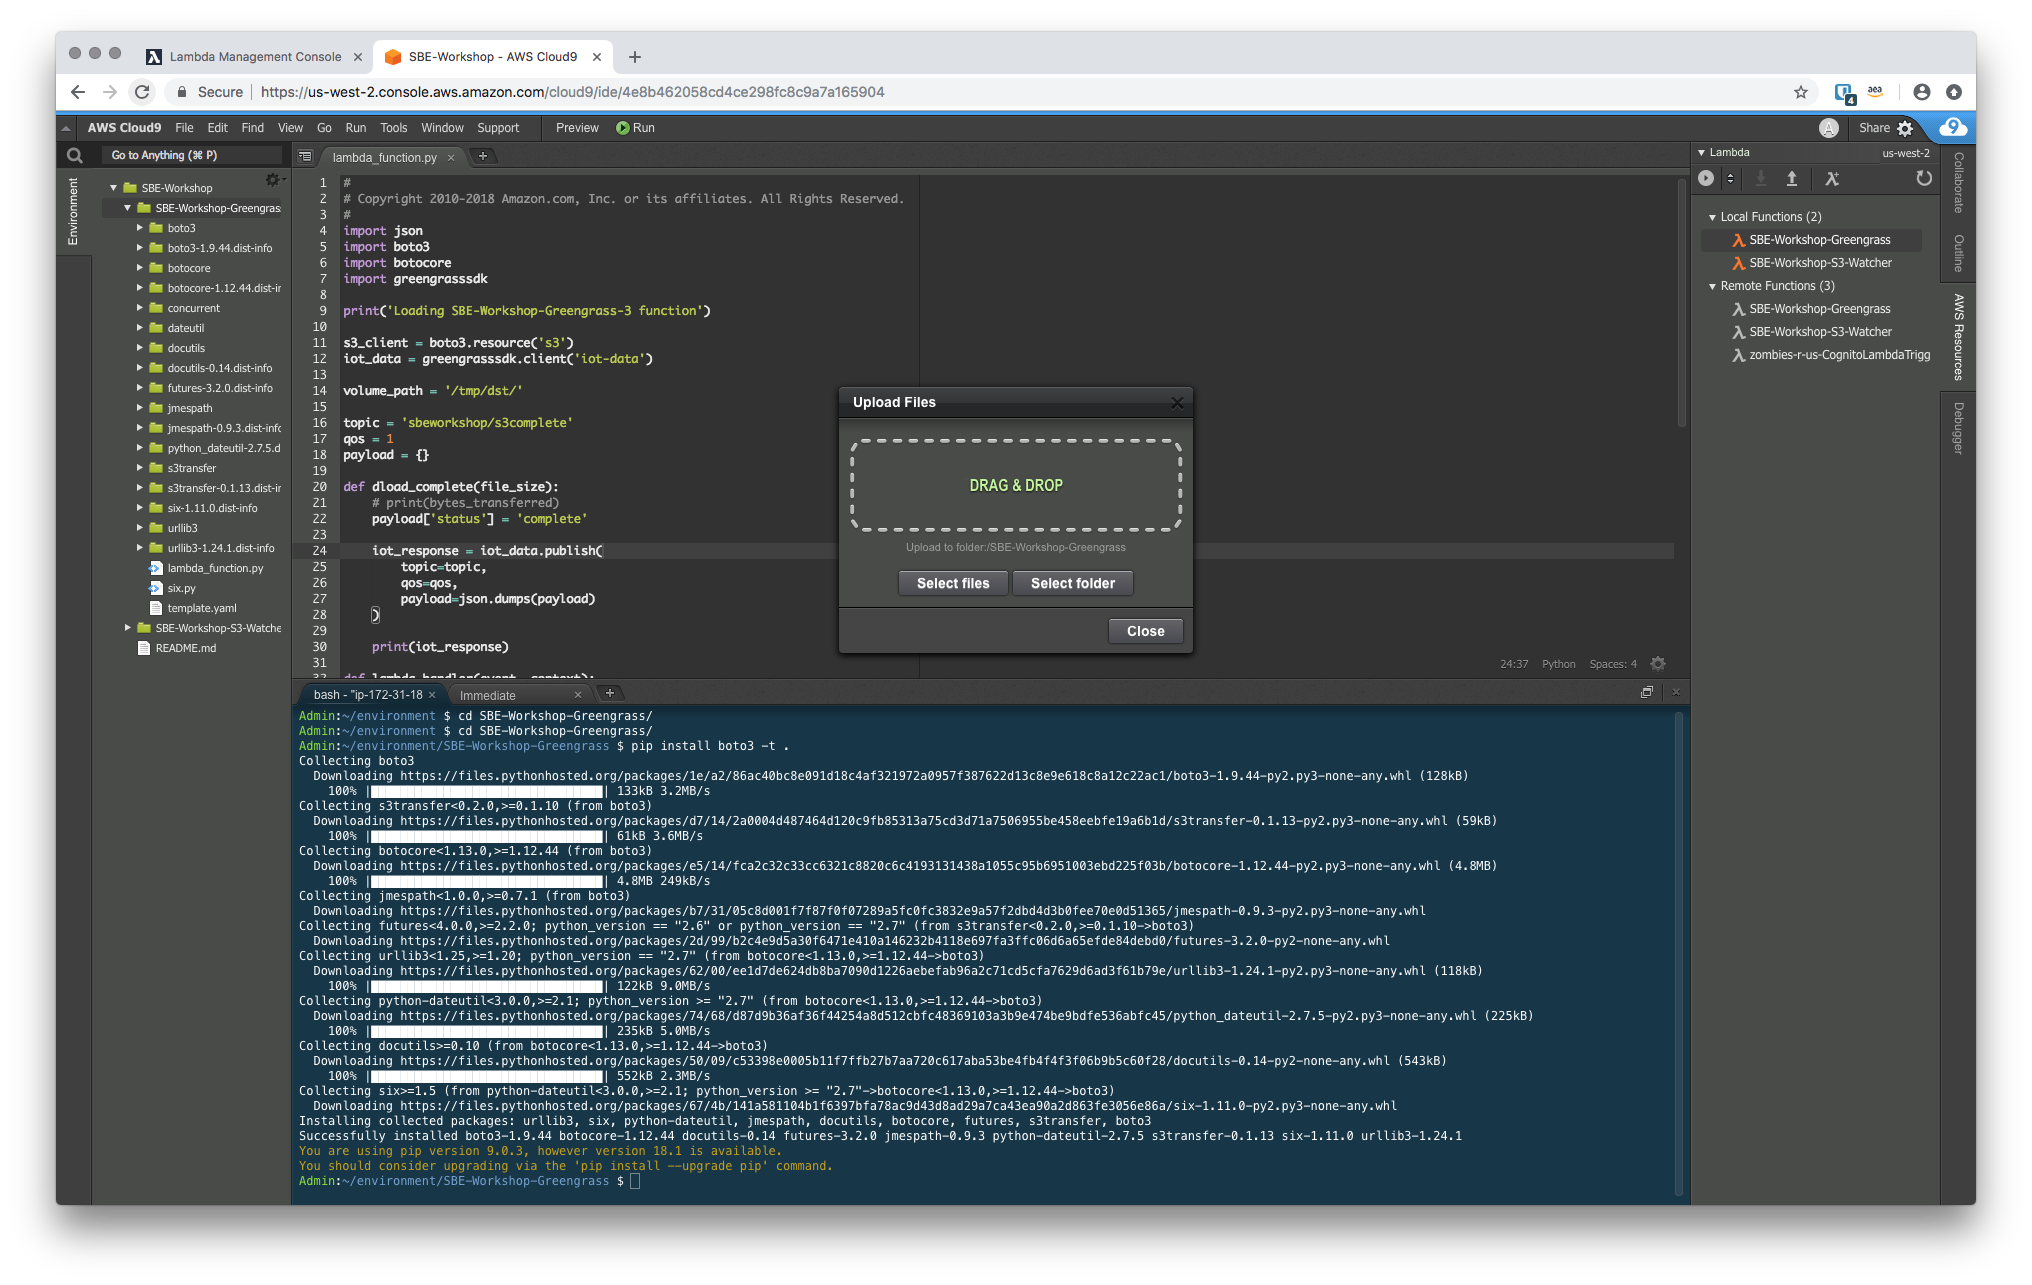
Task: Maximize the terminal panel
Action: click(x=1646, y=692)
